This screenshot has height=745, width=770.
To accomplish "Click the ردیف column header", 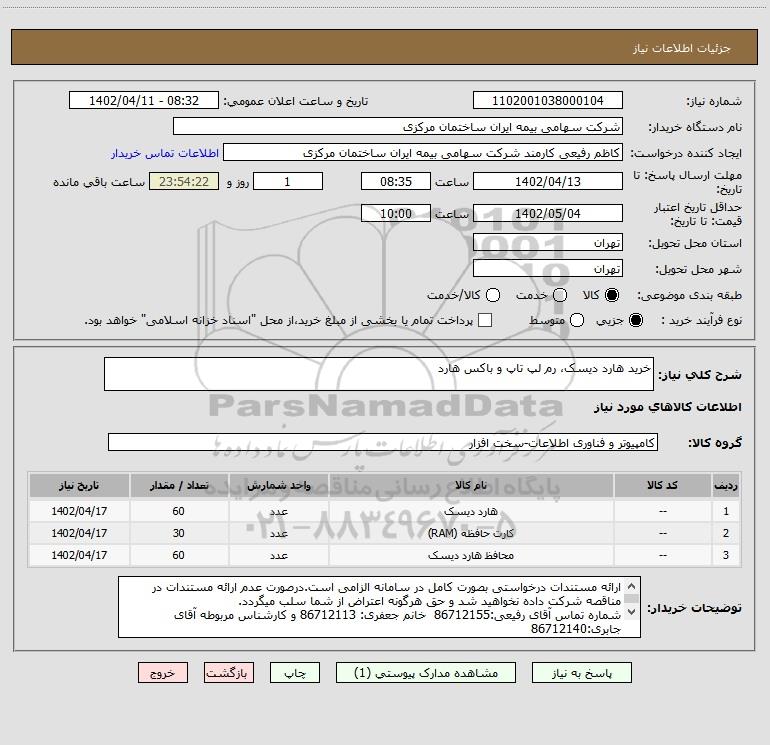I will 726,486.
